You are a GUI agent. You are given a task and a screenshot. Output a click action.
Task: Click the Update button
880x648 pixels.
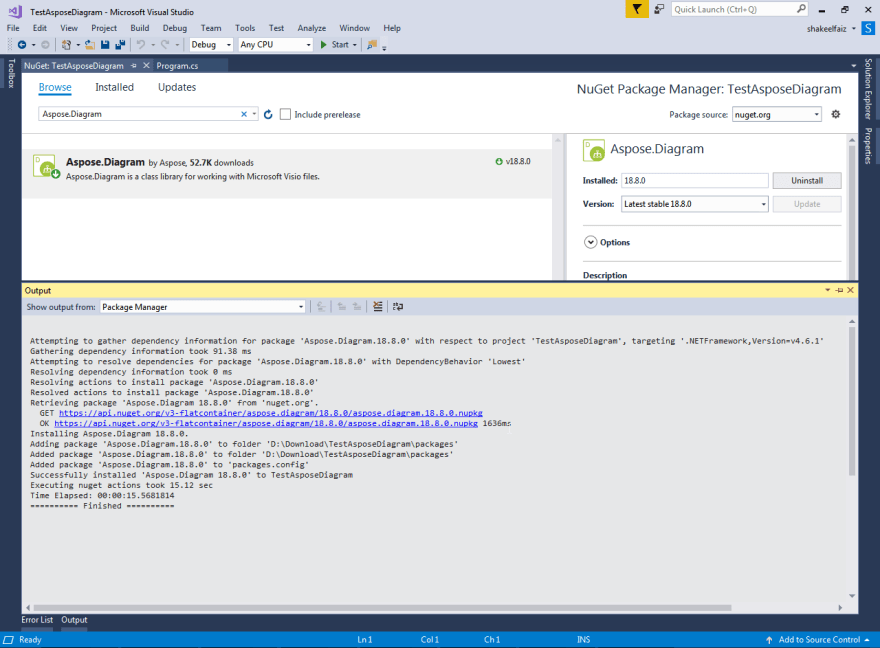pyautogui.click(x=806, y=204)
